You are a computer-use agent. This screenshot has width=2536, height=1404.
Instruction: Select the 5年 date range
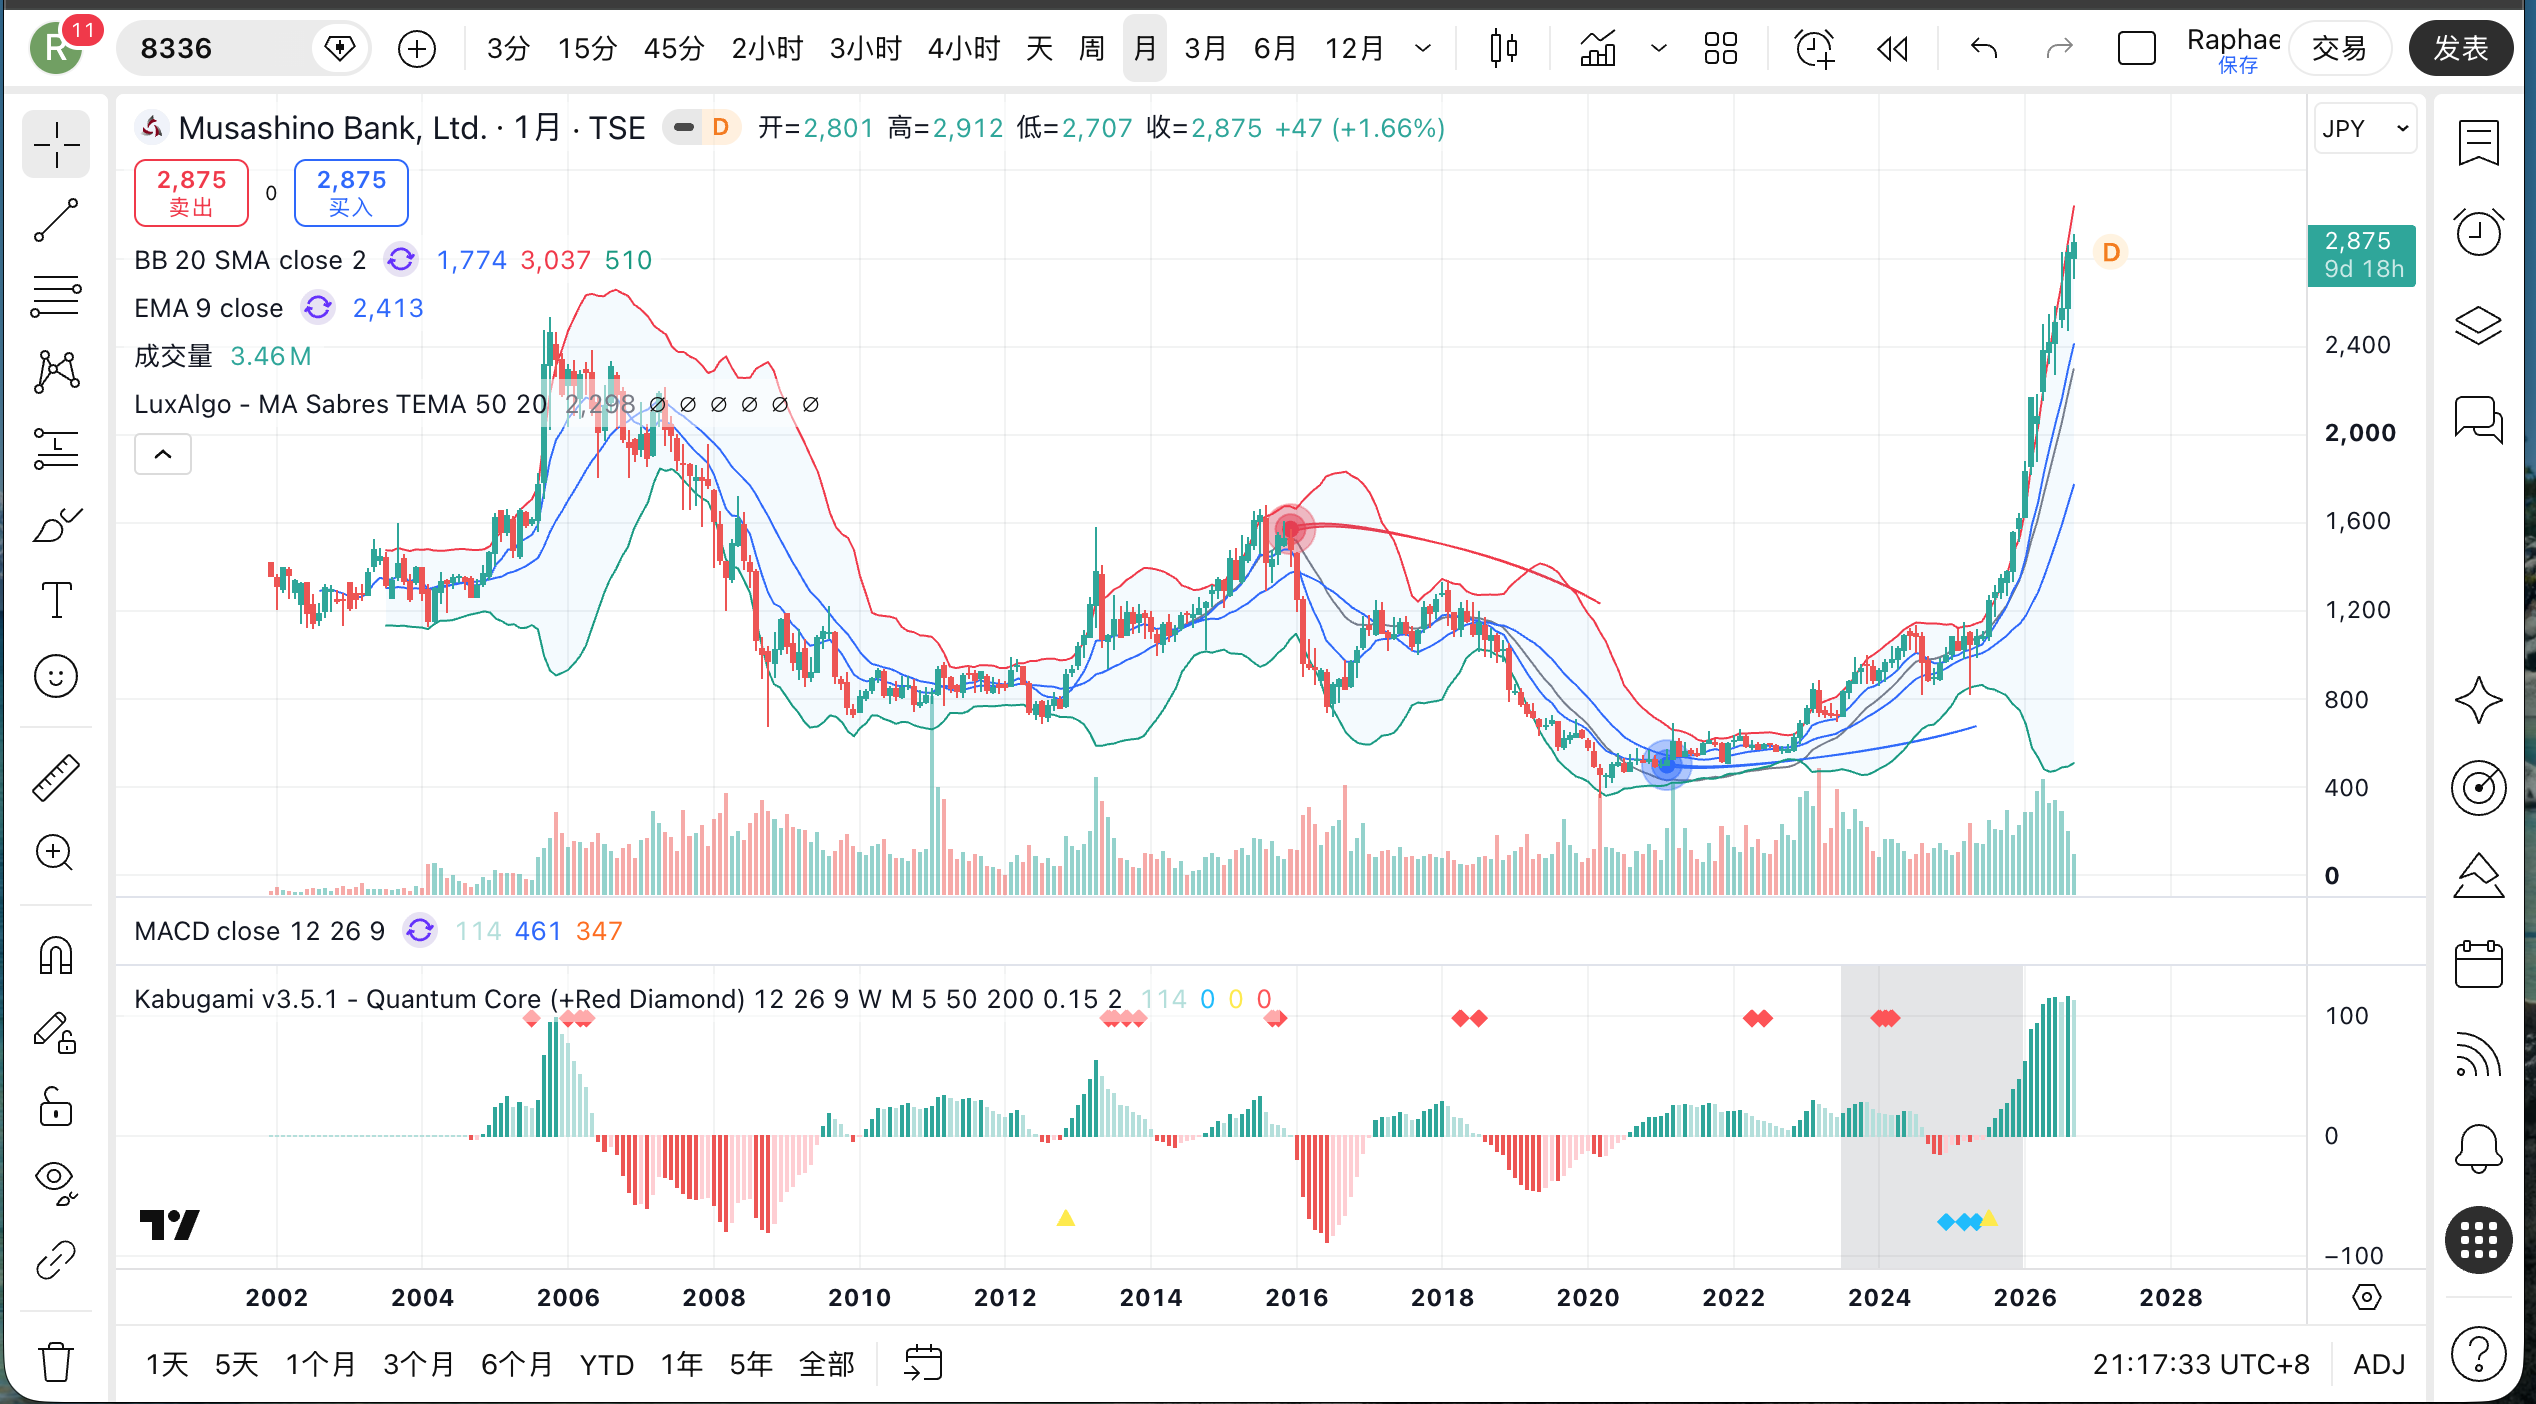coord(751,1364)
